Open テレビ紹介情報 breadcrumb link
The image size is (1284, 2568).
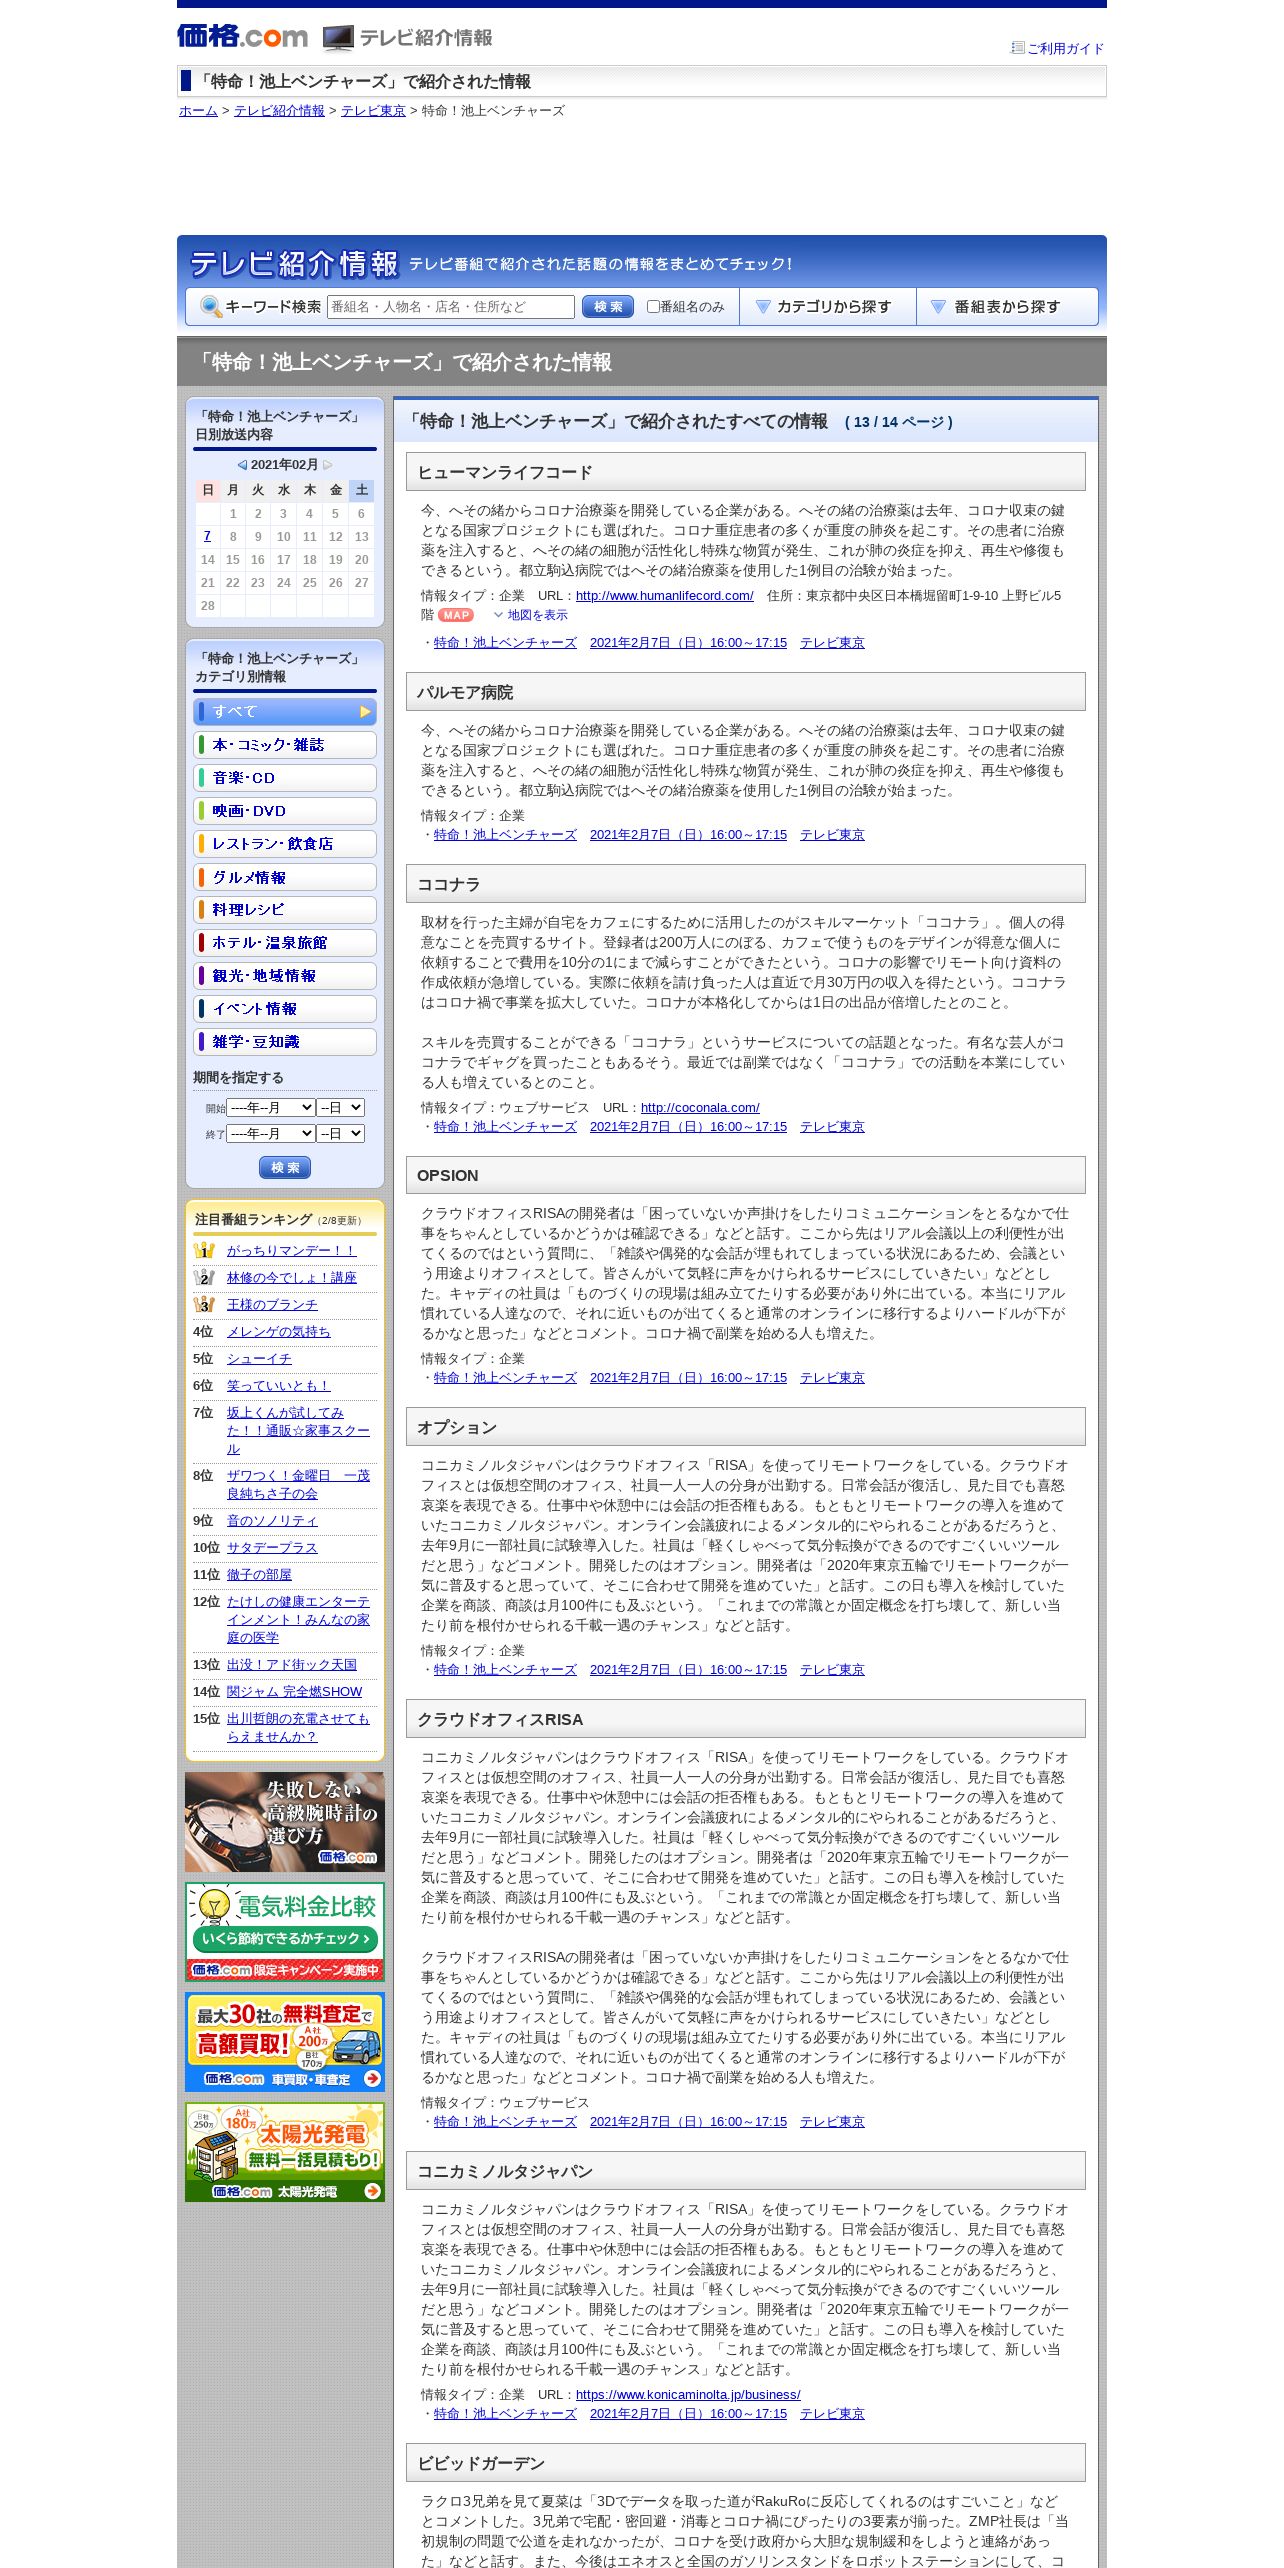tap(279, 111)
